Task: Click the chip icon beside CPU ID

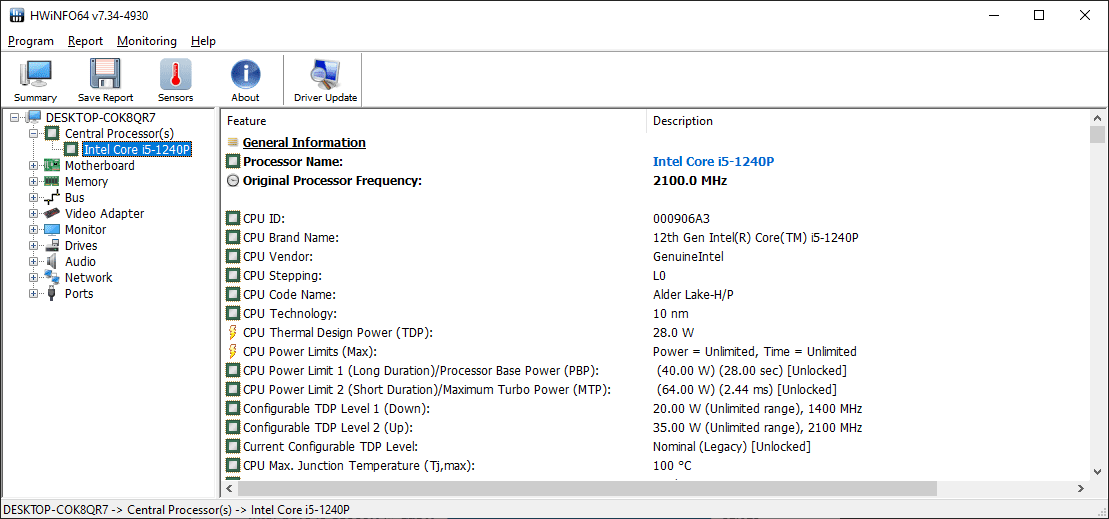Action: coord(233,218)
